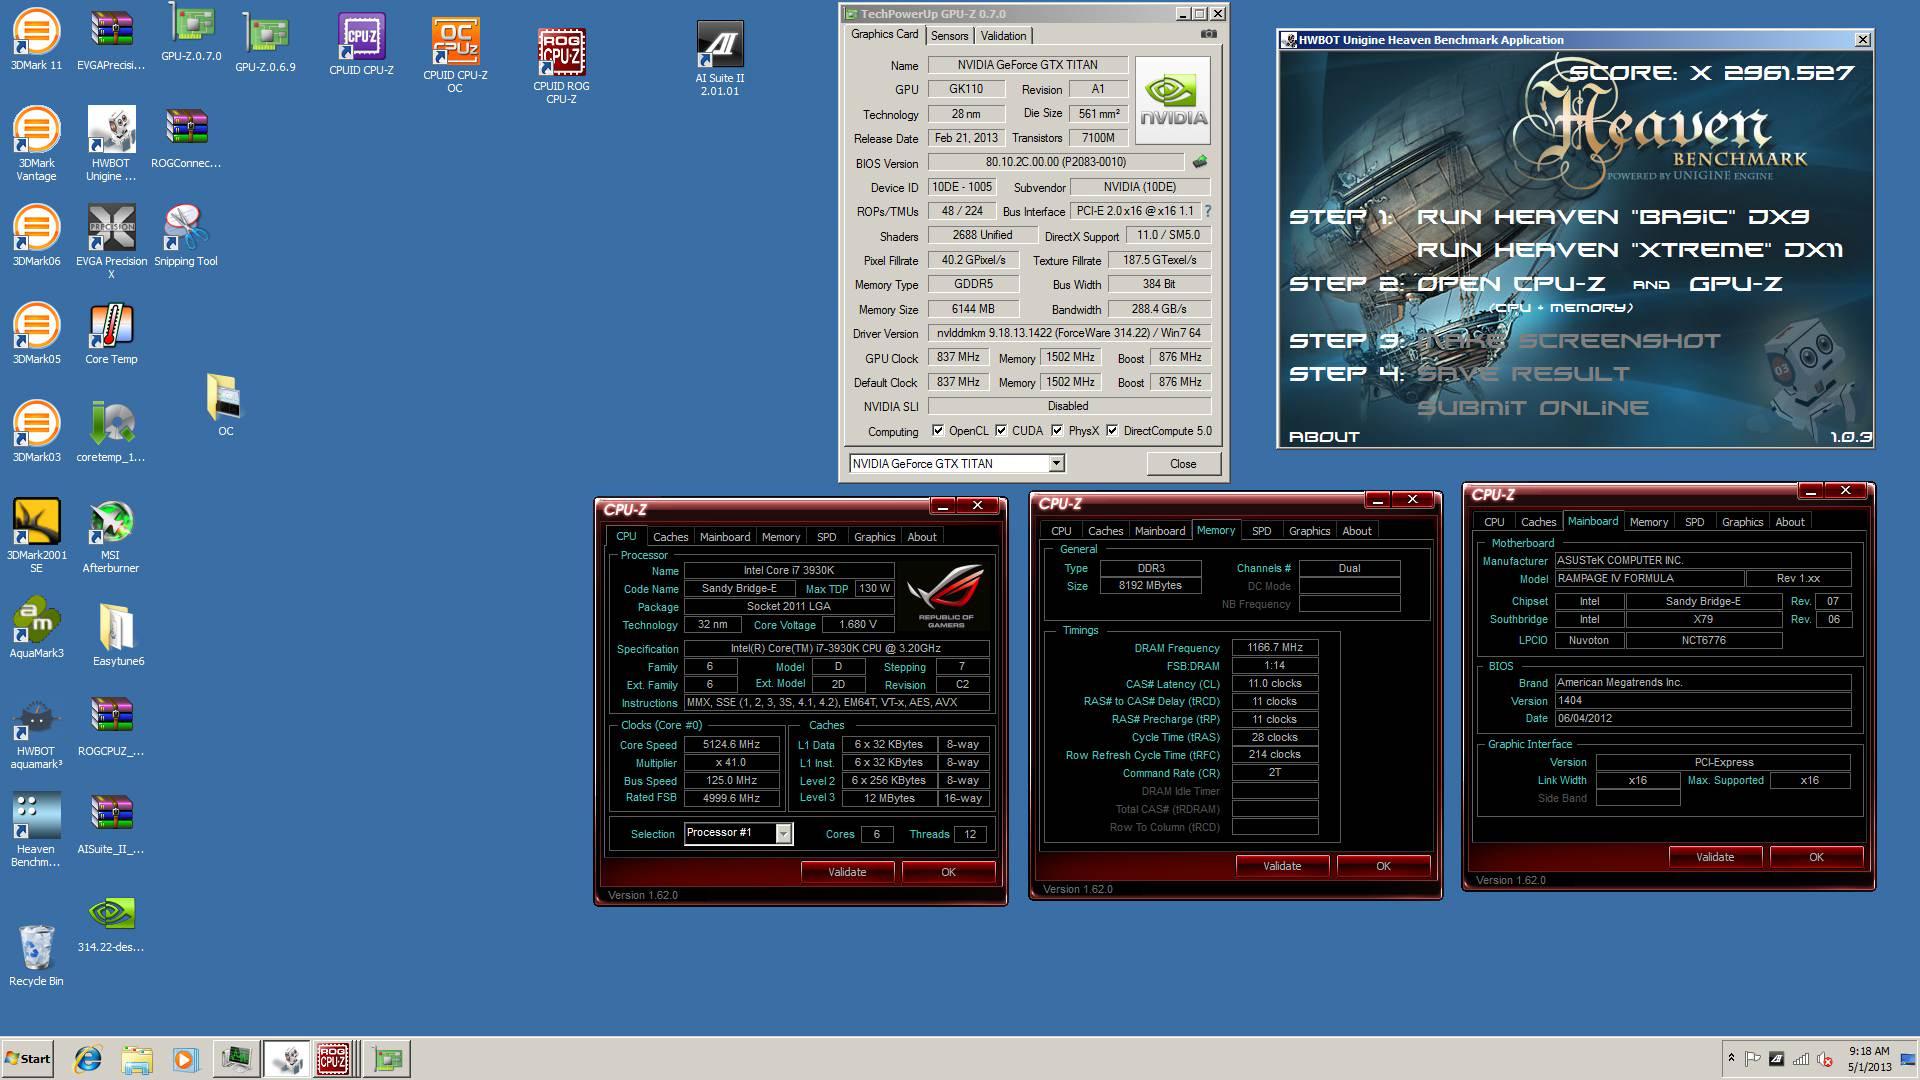Open the OC folder on desktop
The height and width of the screenshot is (1080, 1920).
225,405
